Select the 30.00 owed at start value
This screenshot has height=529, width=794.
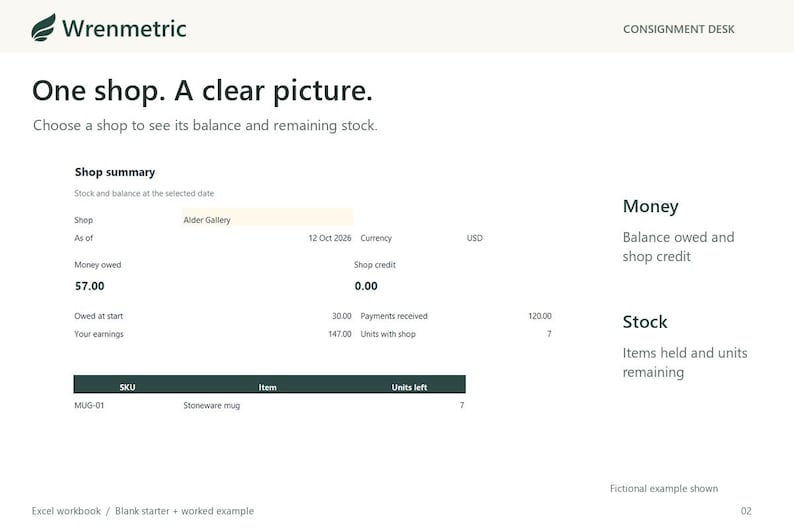click(x=342, y=316)
